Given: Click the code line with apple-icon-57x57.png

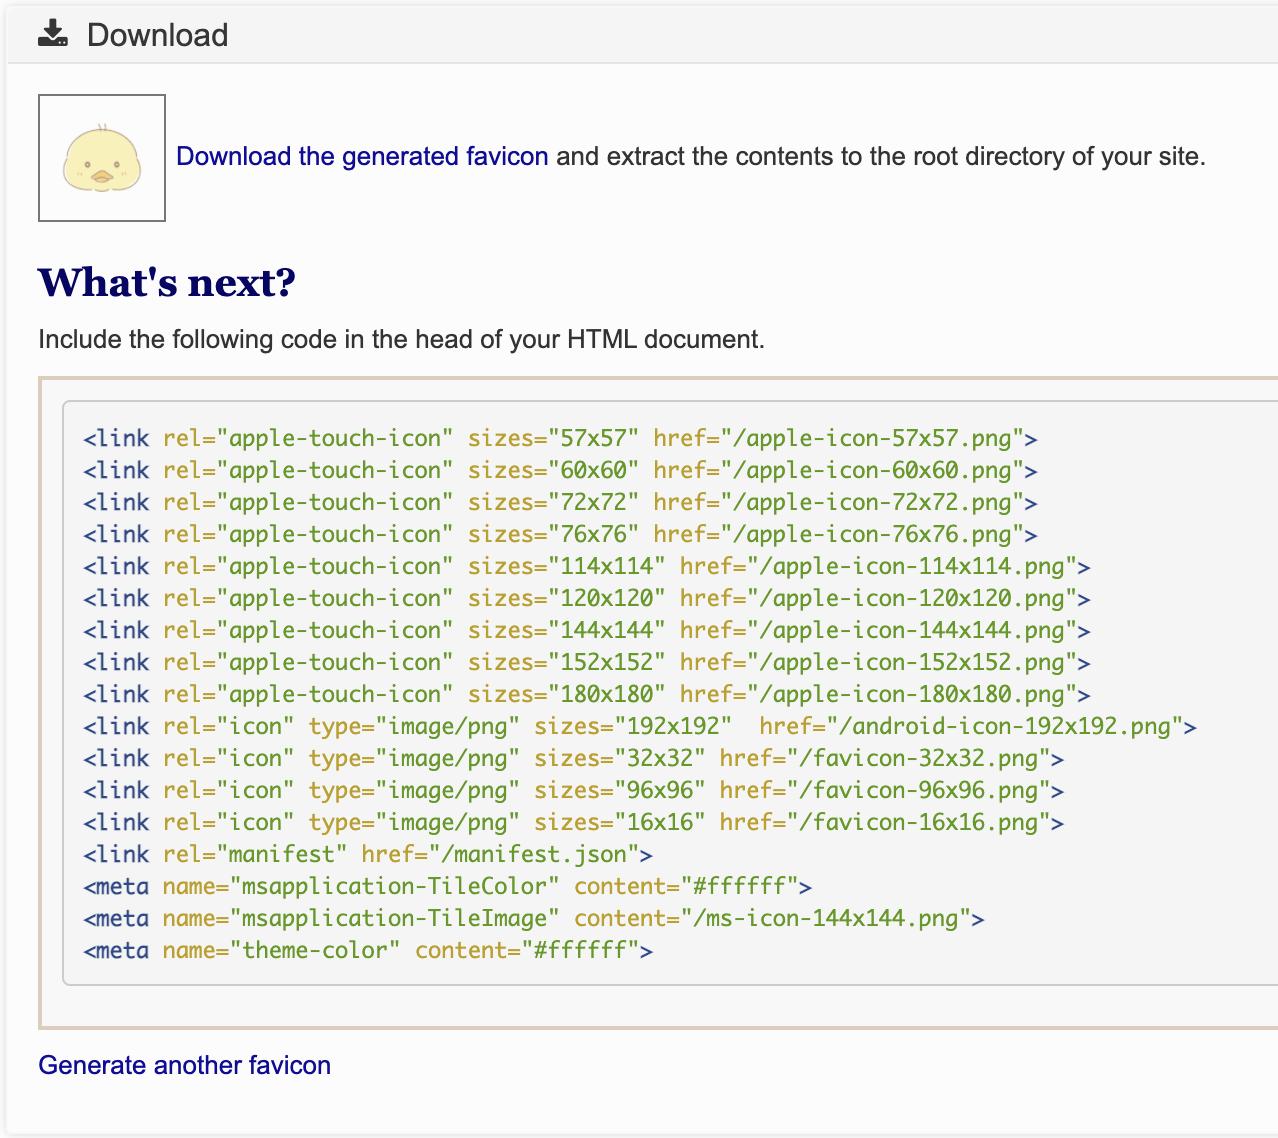Looking at the screenshot, I should (560, 438).
